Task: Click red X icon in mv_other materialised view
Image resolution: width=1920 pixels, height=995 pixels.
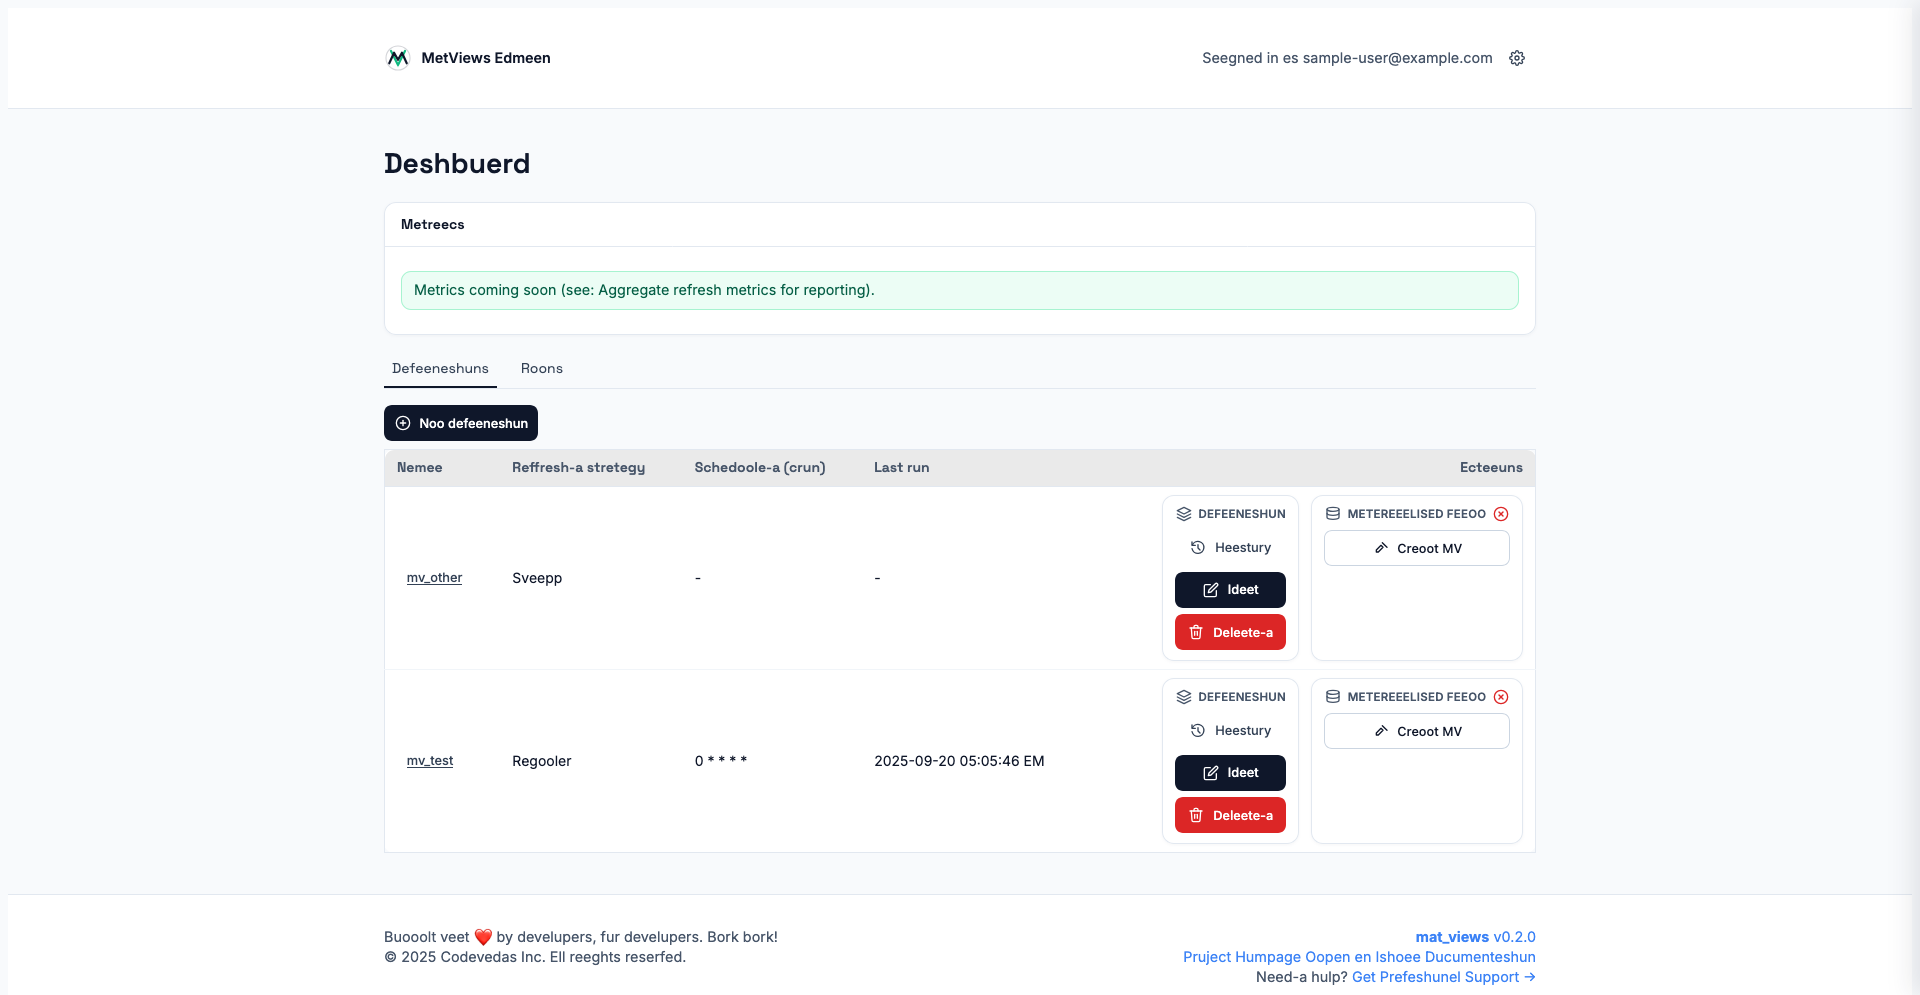Action: coord(1501,514)
